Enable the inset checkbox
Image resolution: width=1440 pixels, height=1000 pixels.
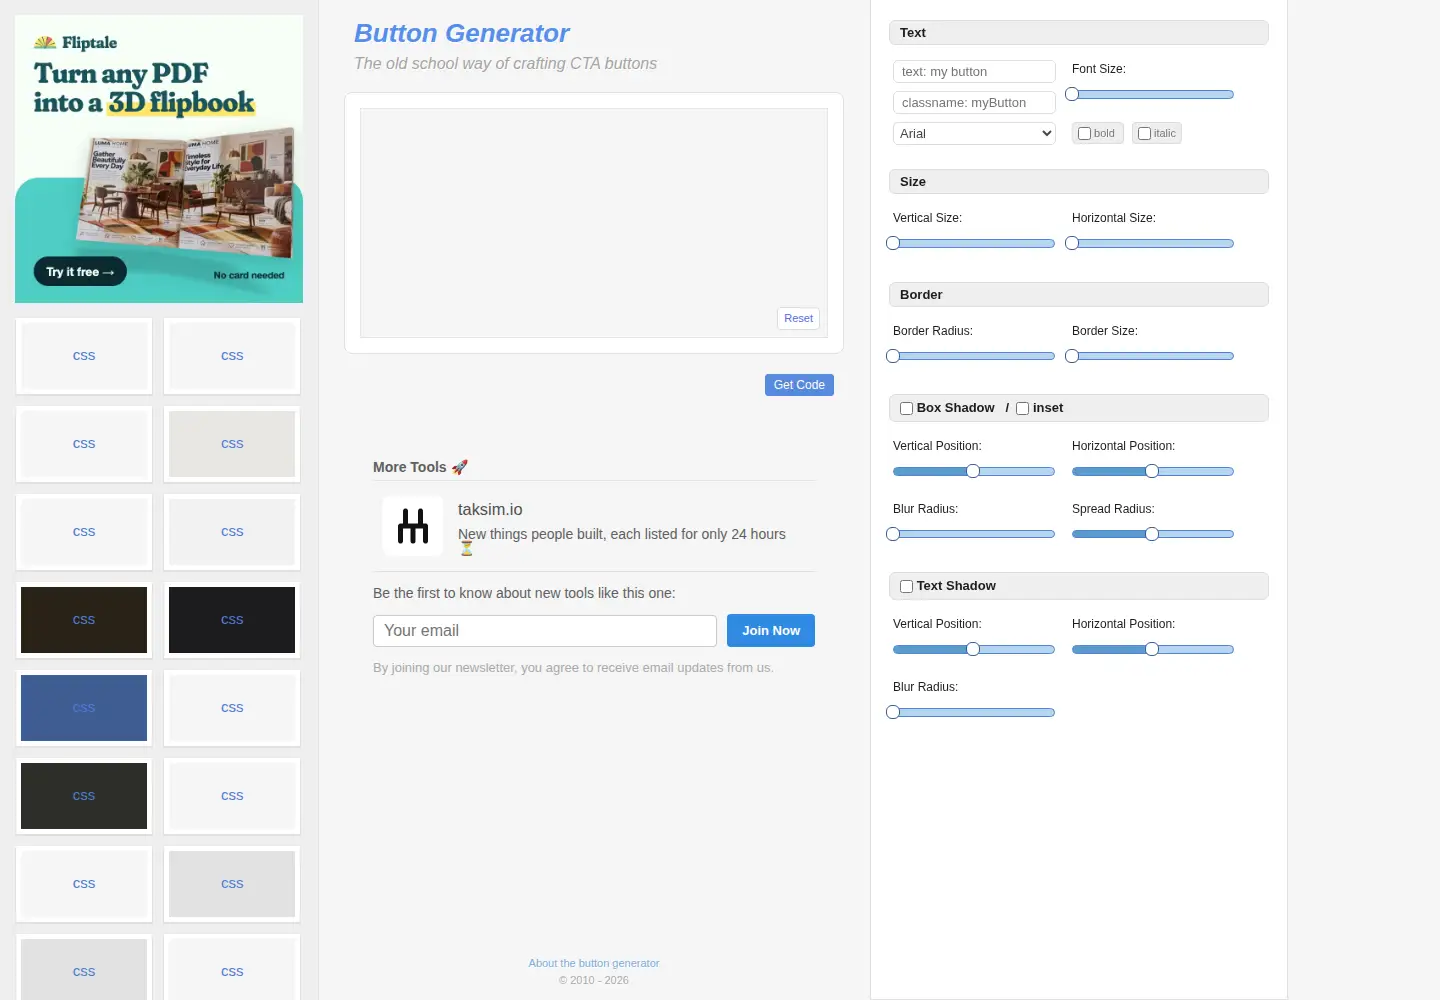tap(1022, 408)
